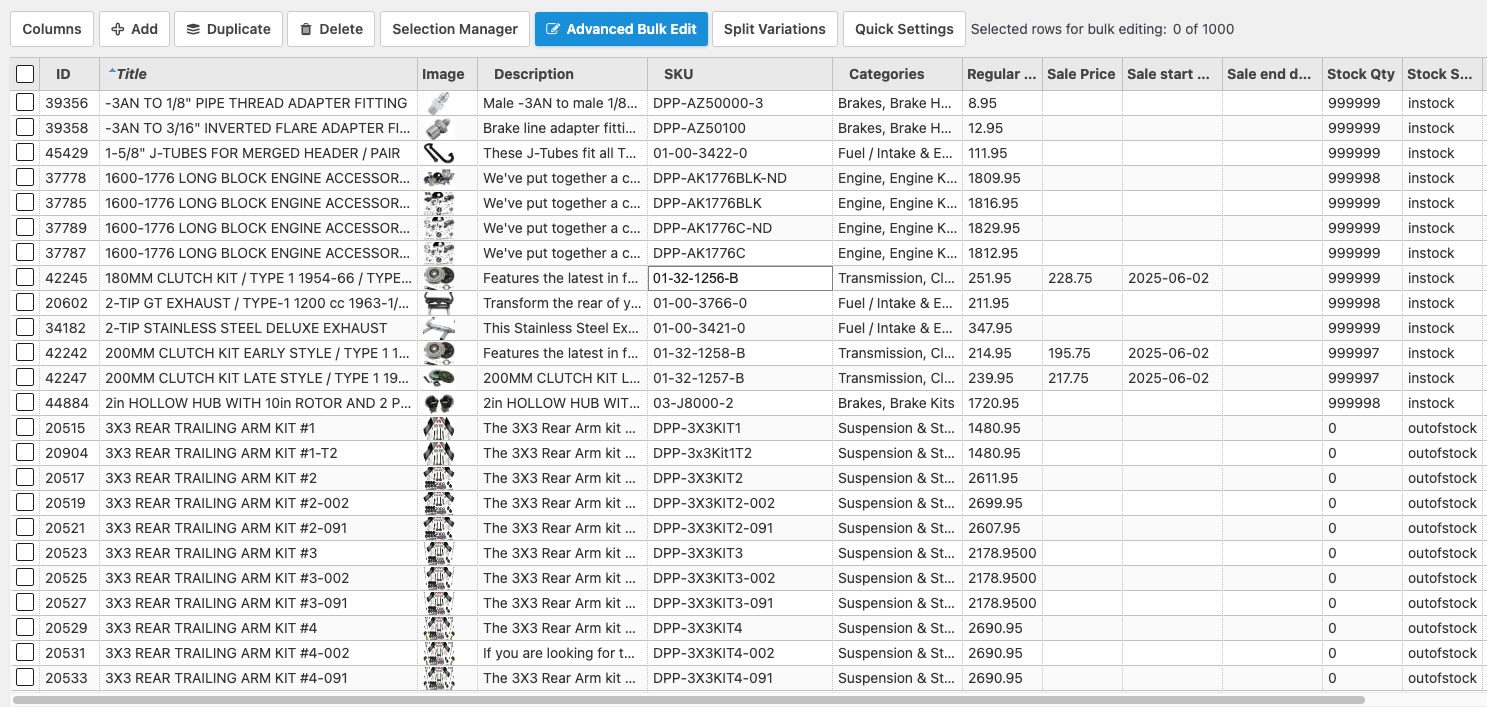Click regular price cell 111.95
This screenshot has height=707, width=1487.
(1002, 153)
